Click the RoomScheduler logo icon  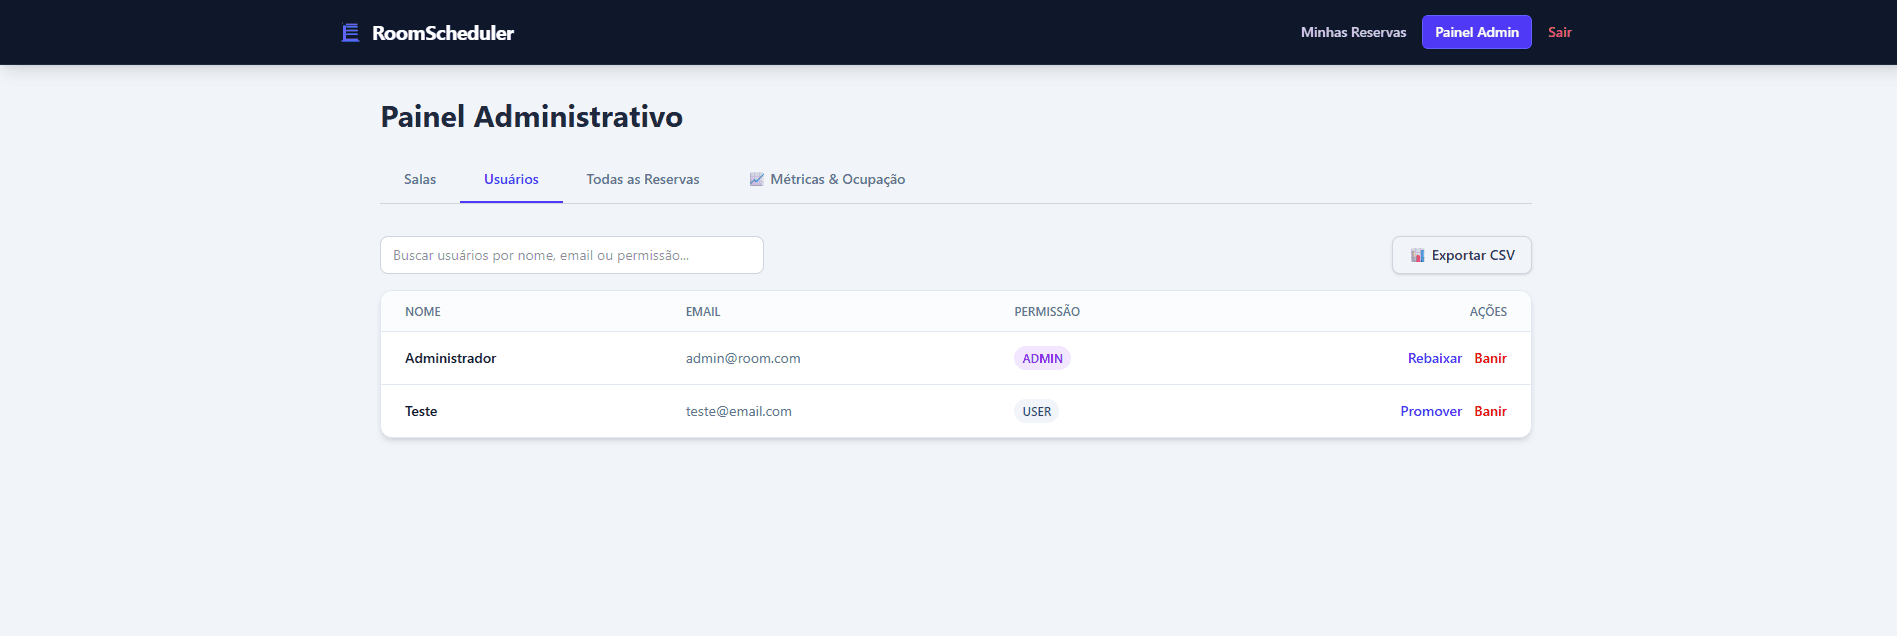coord(350,33)
